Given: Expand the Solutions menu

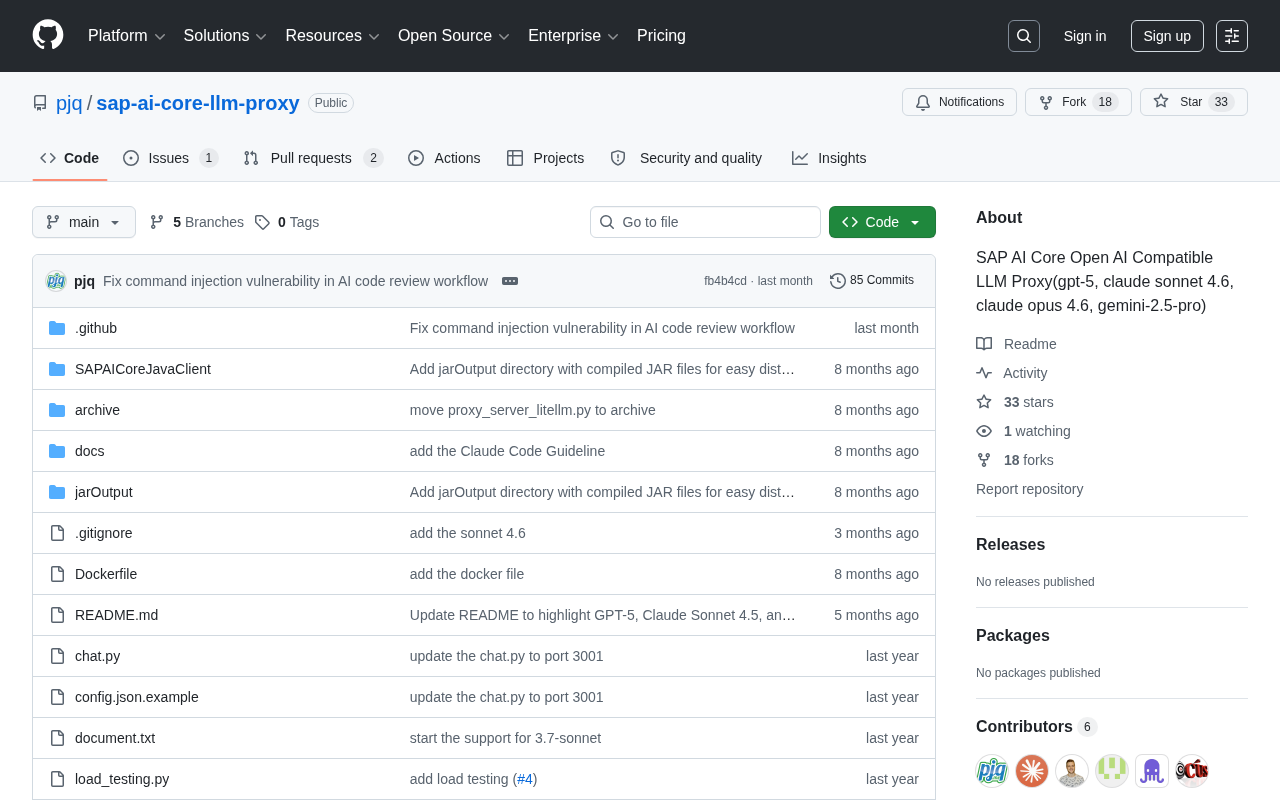Looking at the screenshot, I should 225,36.
